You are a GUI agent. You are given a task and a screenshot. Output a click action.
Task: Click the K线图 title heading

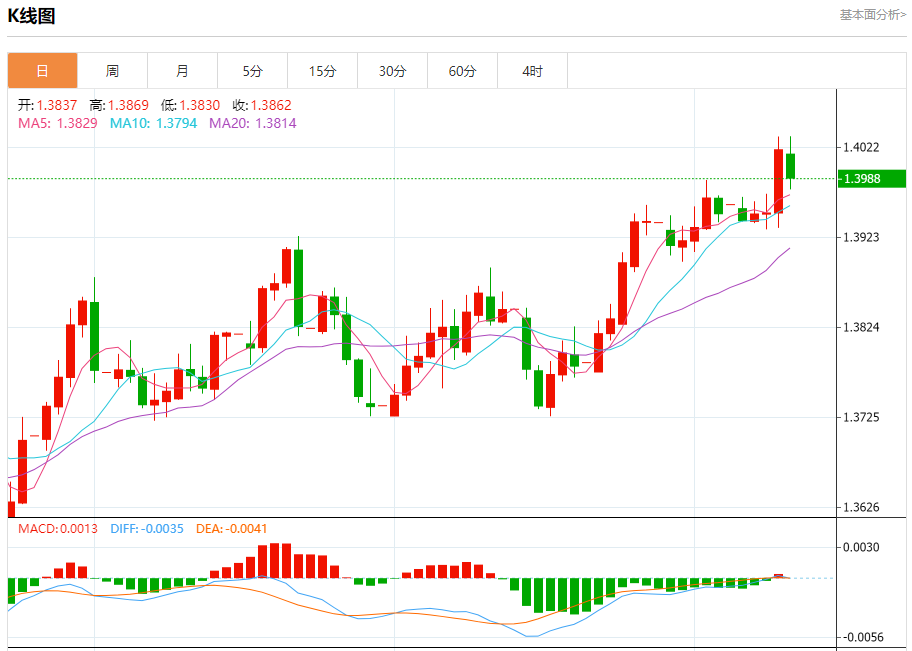[x=32, y=16]
